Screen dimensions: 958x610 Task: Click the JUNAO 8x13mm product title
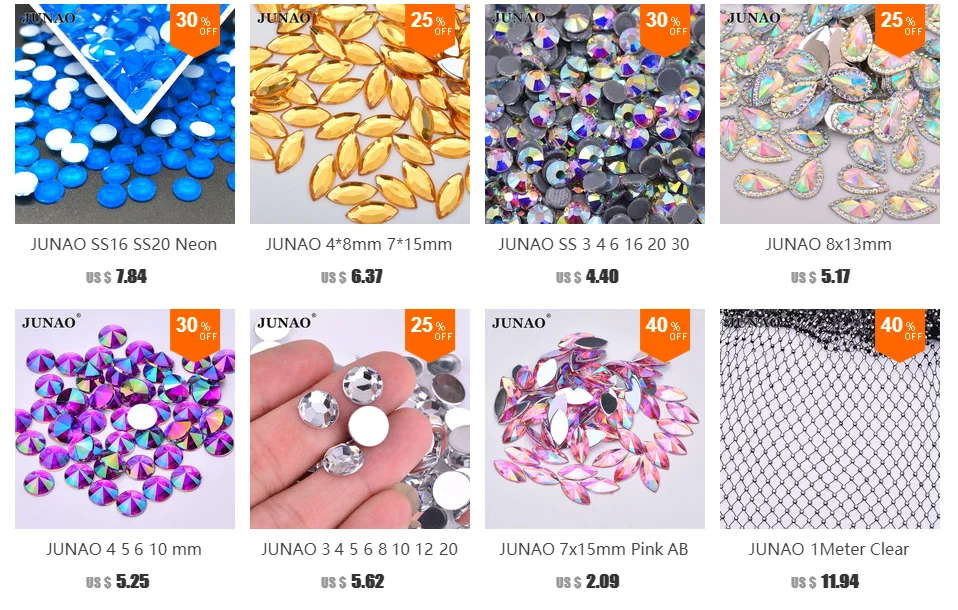828,244
